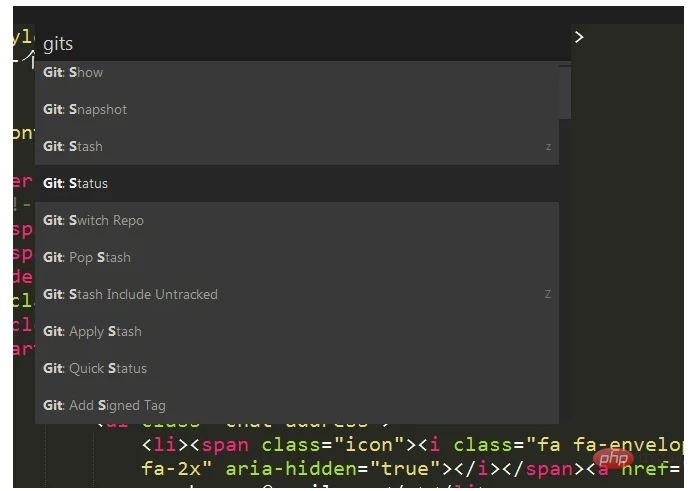
Task: Choose "Git: Snapshot" from the palette
Action: coord(297,109)
